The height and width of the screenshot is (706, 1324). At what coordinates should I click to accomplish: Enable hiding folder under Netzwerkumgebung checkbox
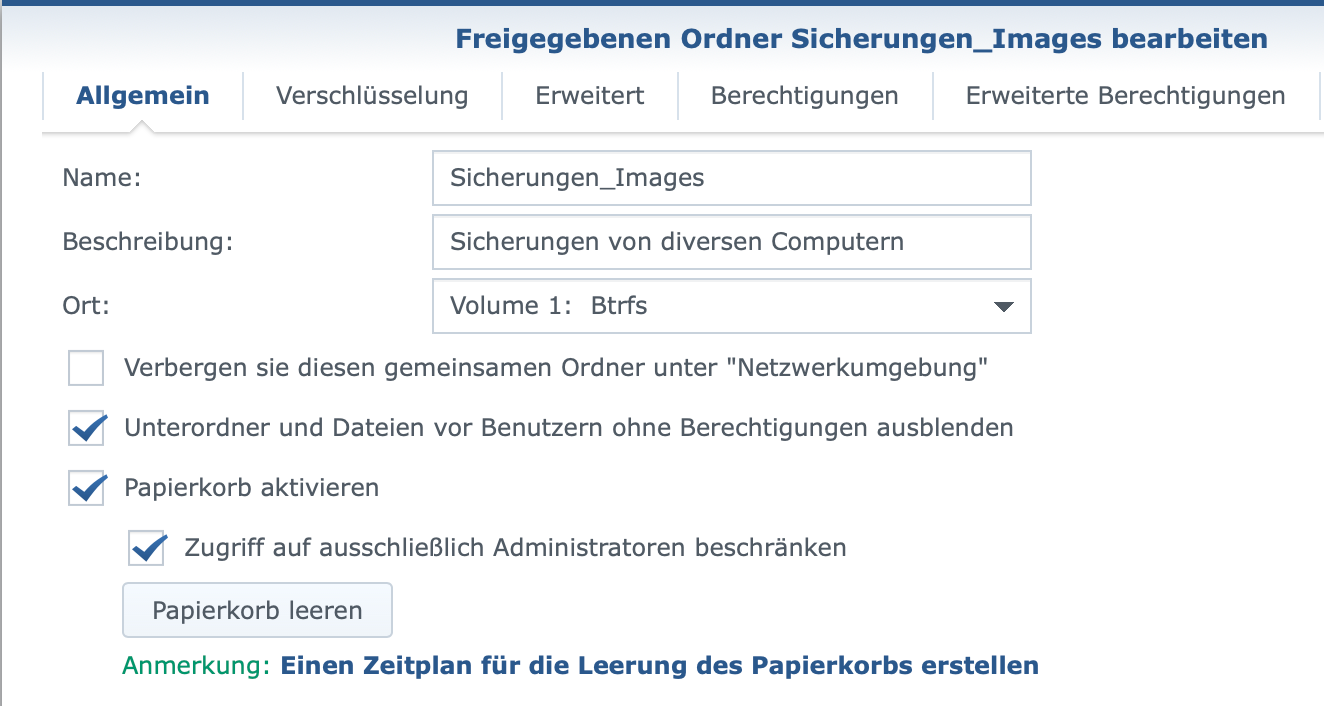click(86, 368)
